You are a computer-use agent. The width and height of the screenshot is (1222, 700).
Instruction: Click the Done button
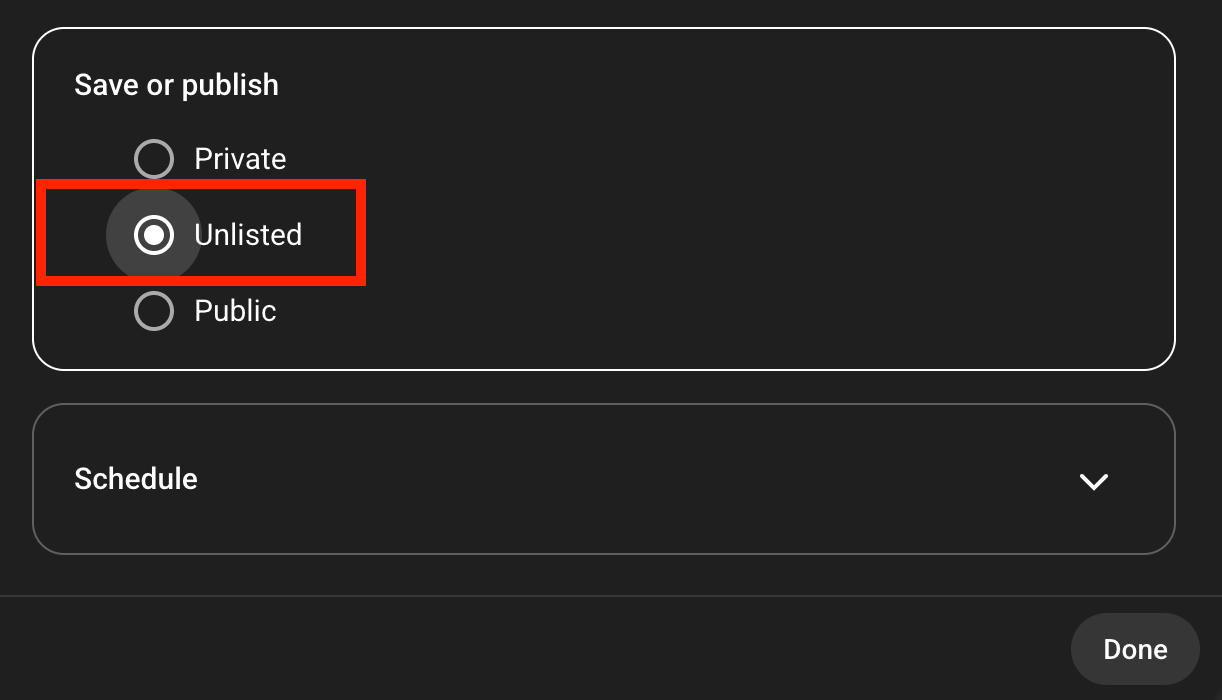pos(1134,649)
